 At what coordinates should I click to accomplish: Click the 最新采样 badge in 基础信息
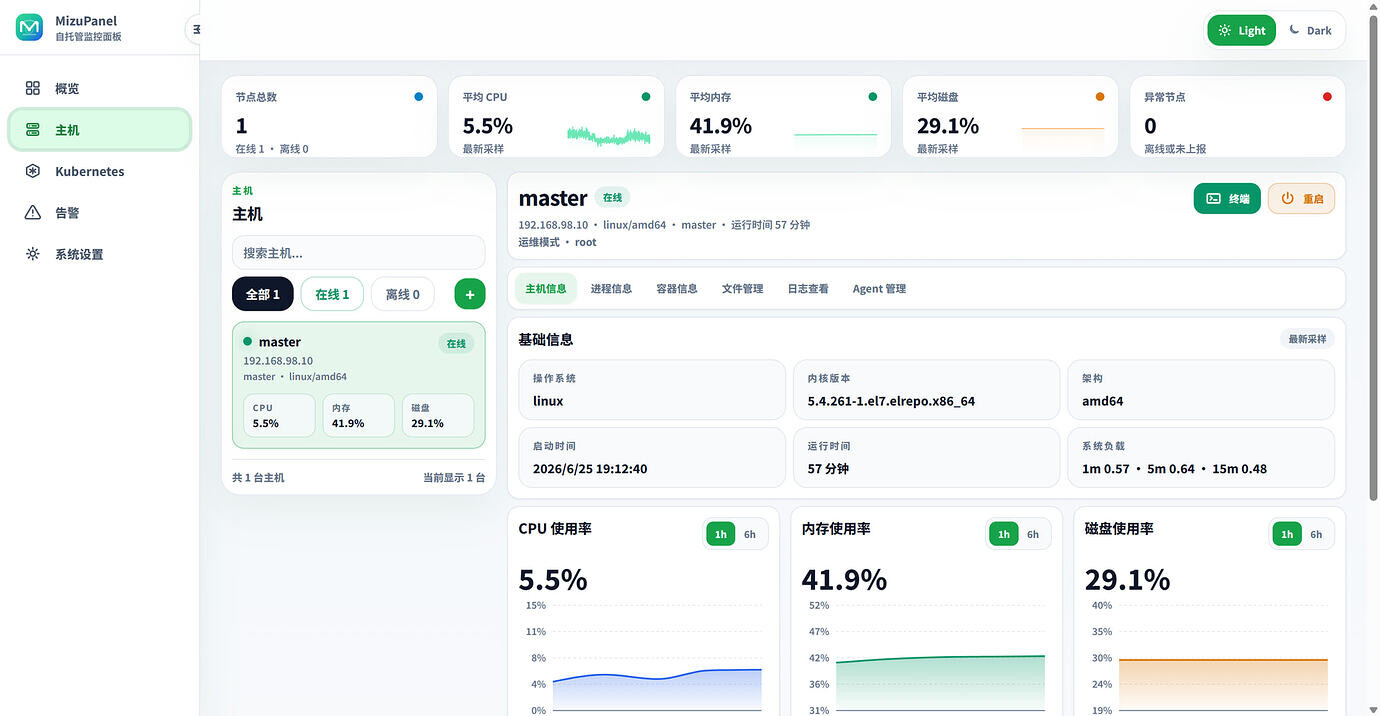[x=1307, y=339]
